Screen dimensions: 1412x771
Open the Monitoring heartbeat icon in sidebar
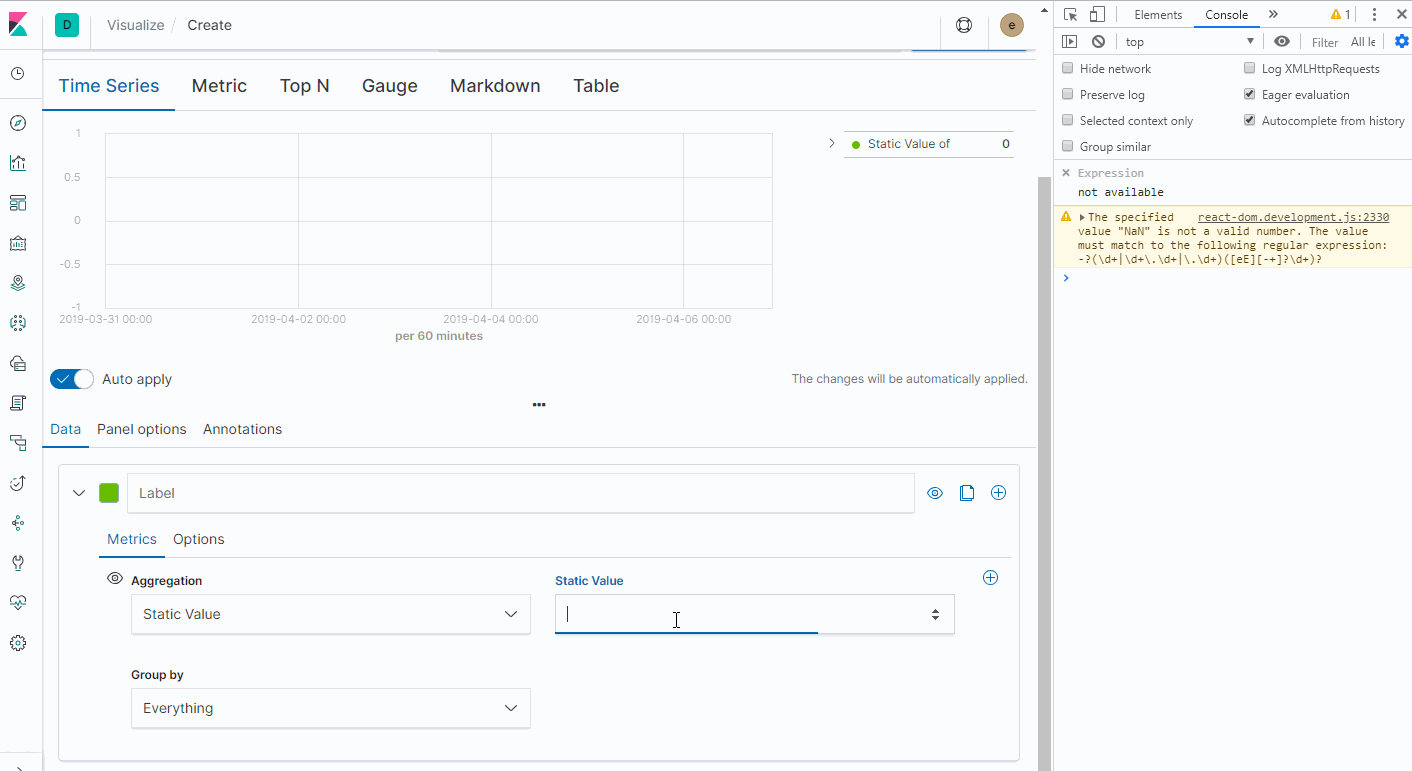pos(17,602)
